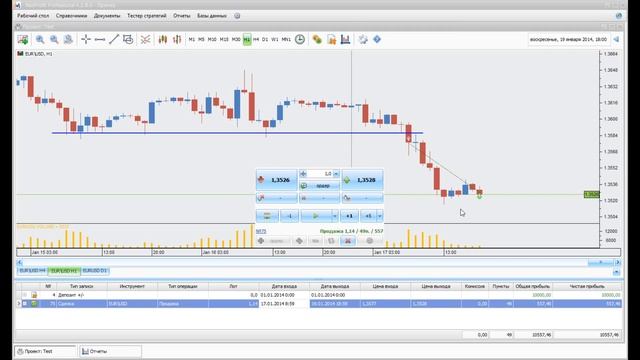
Task: Expand the selected trade row arrow
Action: tap(18, 304)
